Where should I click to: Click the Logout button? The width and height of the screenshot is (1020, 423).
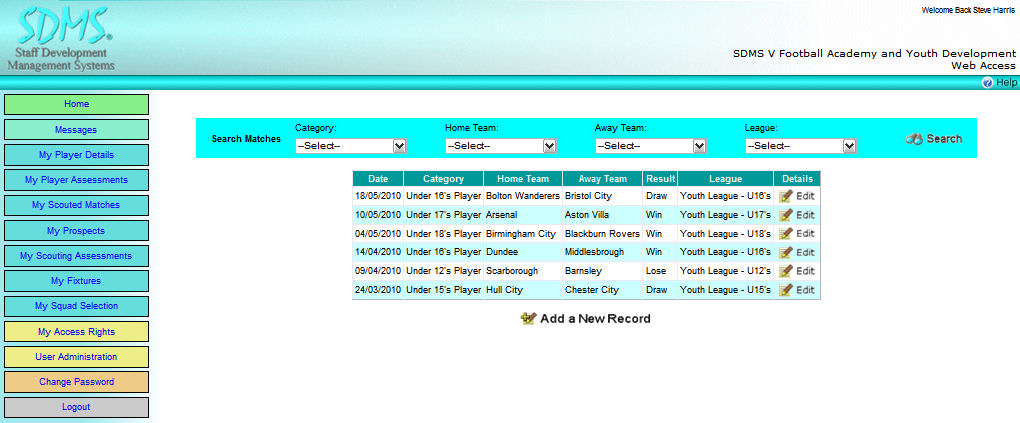click(x=76, y=407)
